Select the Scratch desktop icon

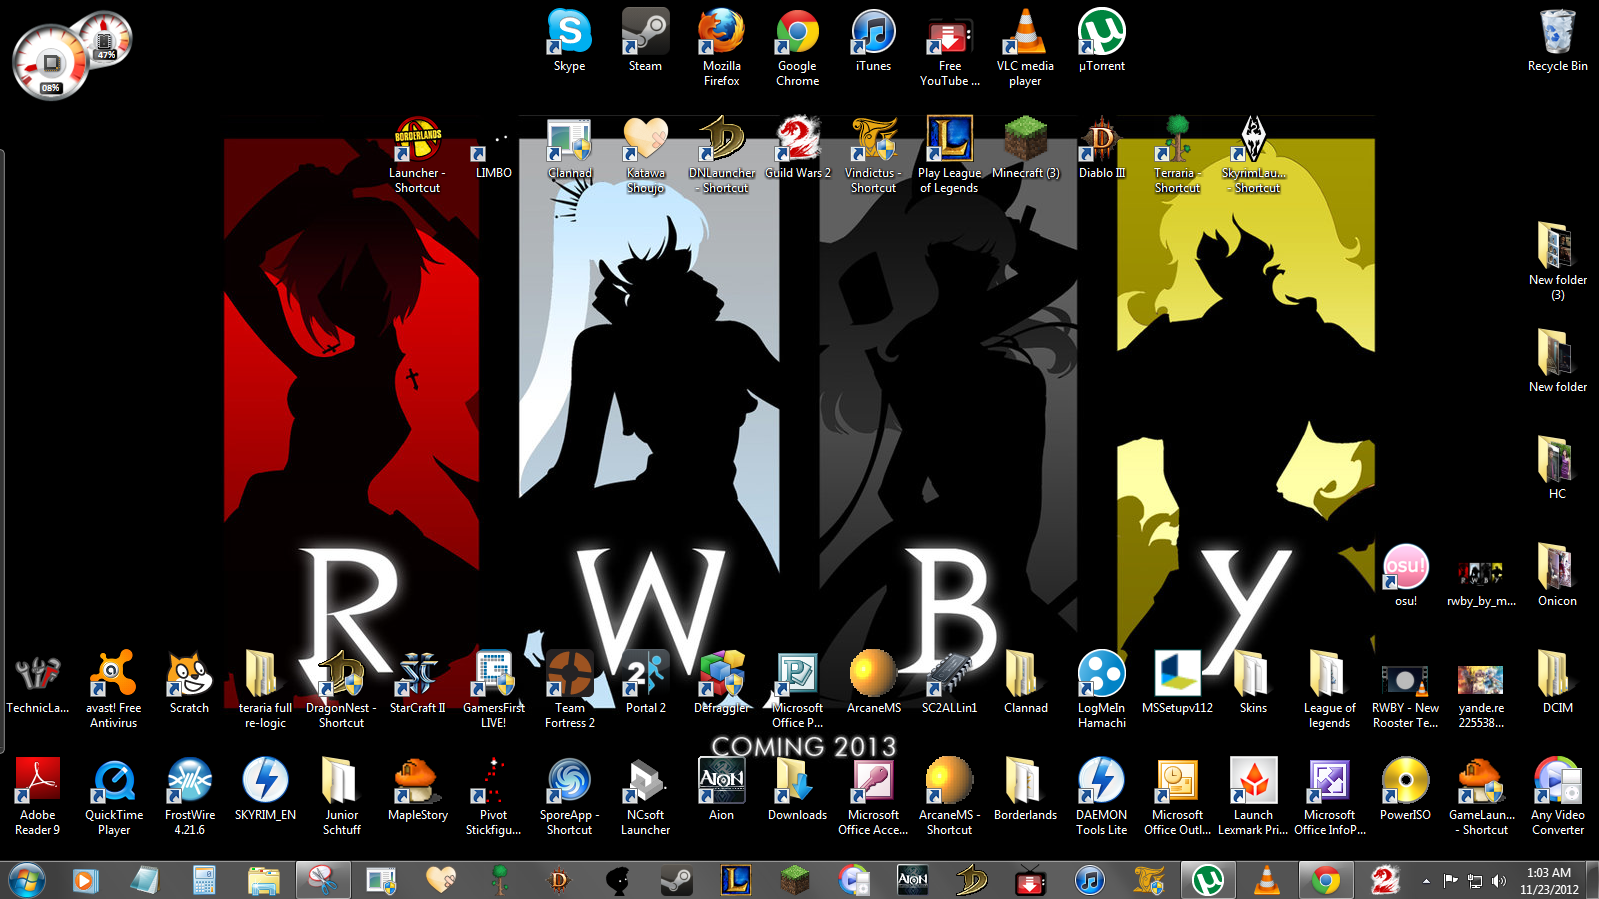pos(189,683)
